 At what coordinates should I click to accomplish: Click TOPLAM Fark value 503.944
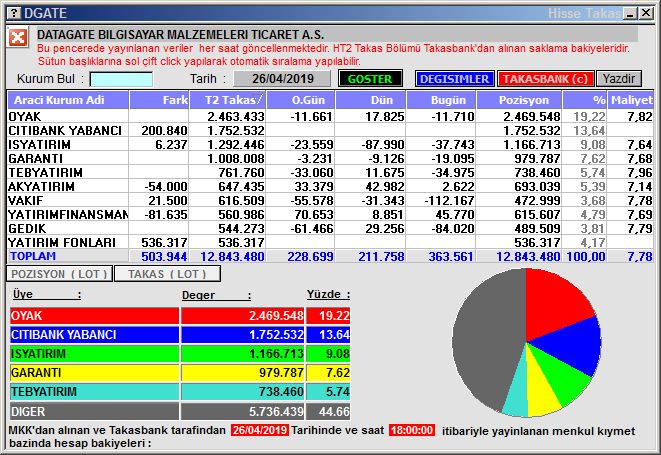[164, 256]
